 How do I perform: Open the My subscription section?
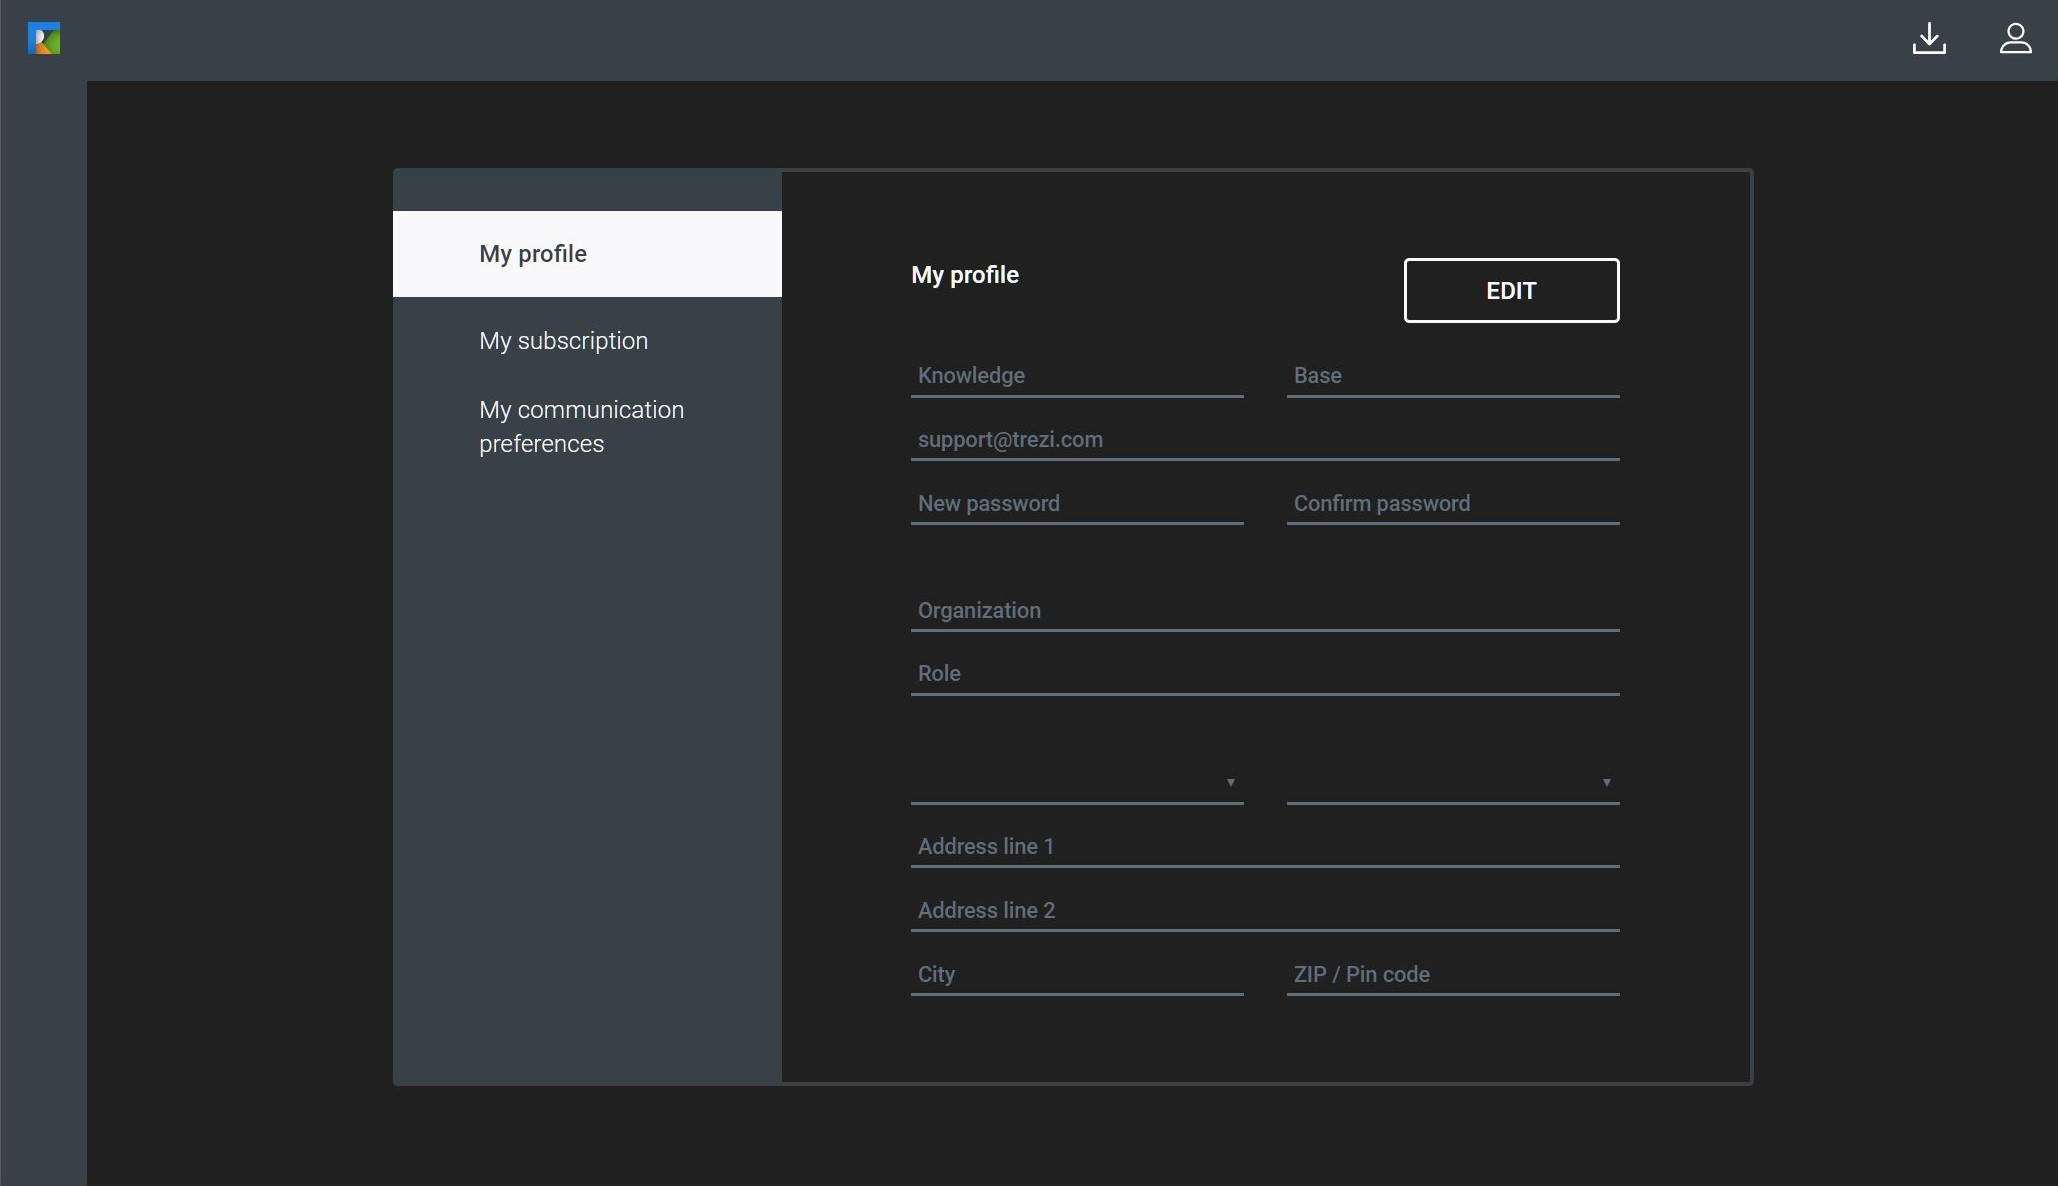click(x=563, y=341)
